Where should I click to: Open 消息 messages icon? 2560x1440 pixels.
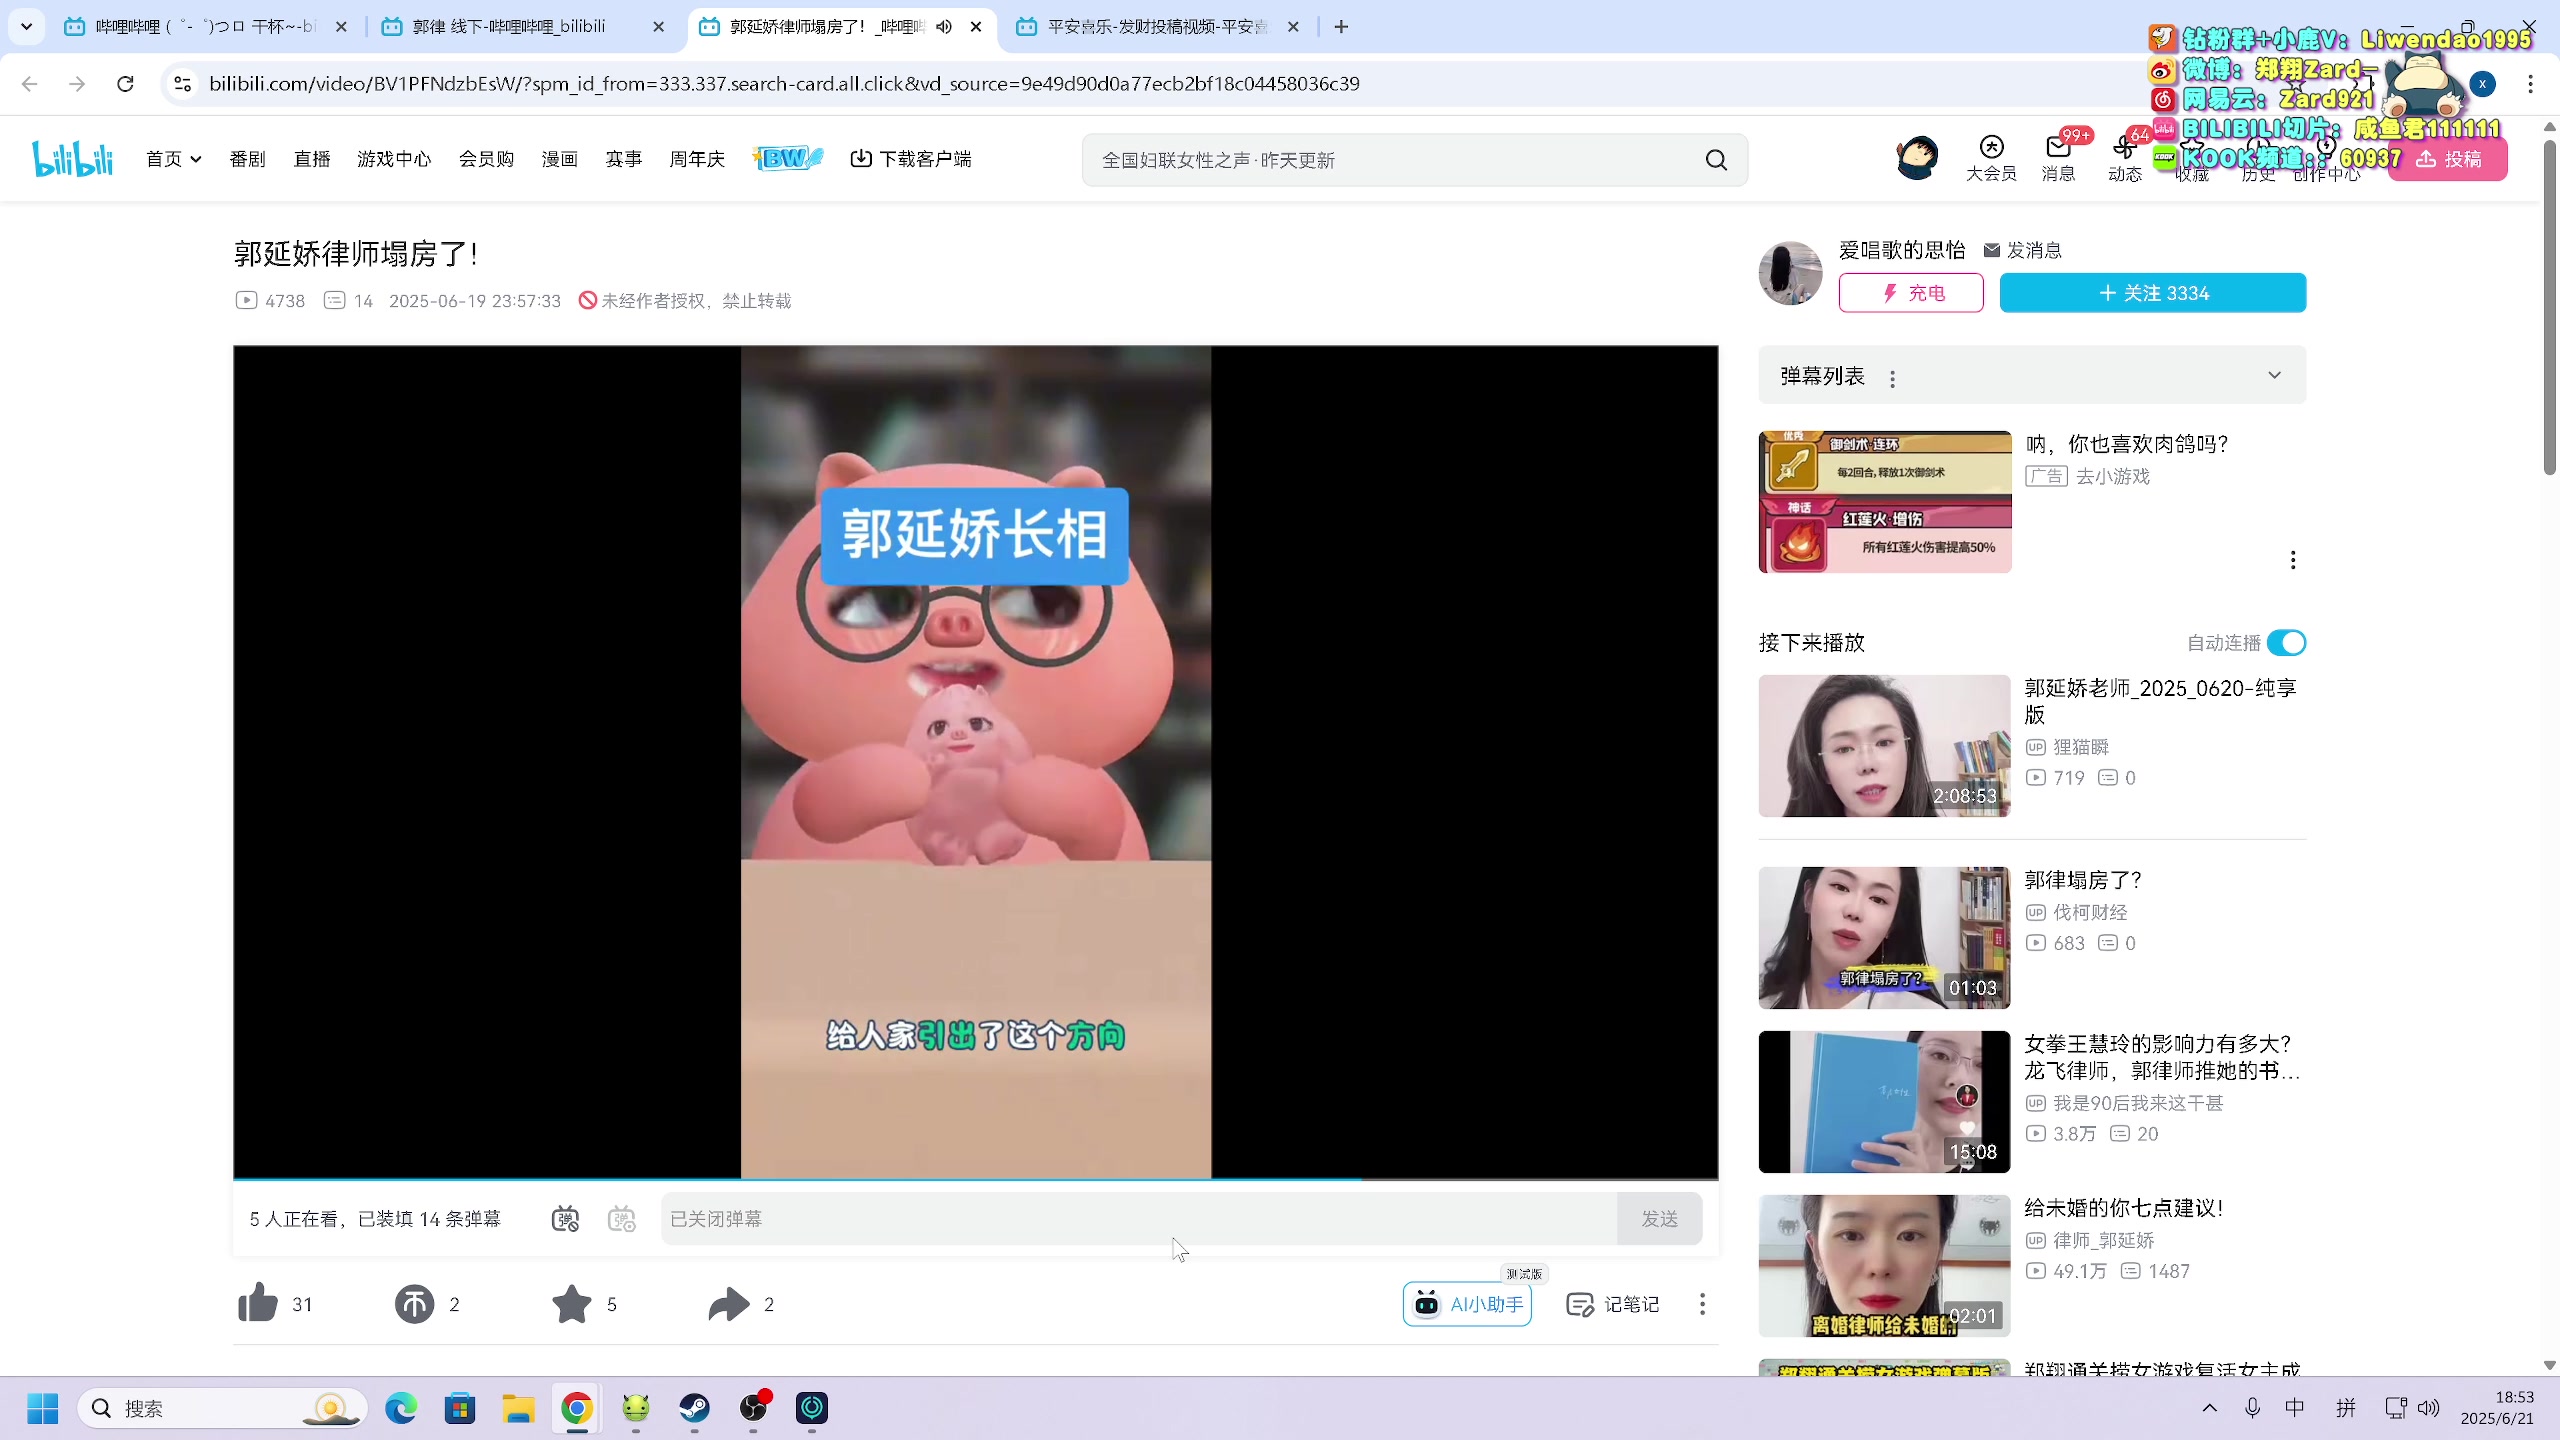2058,159
